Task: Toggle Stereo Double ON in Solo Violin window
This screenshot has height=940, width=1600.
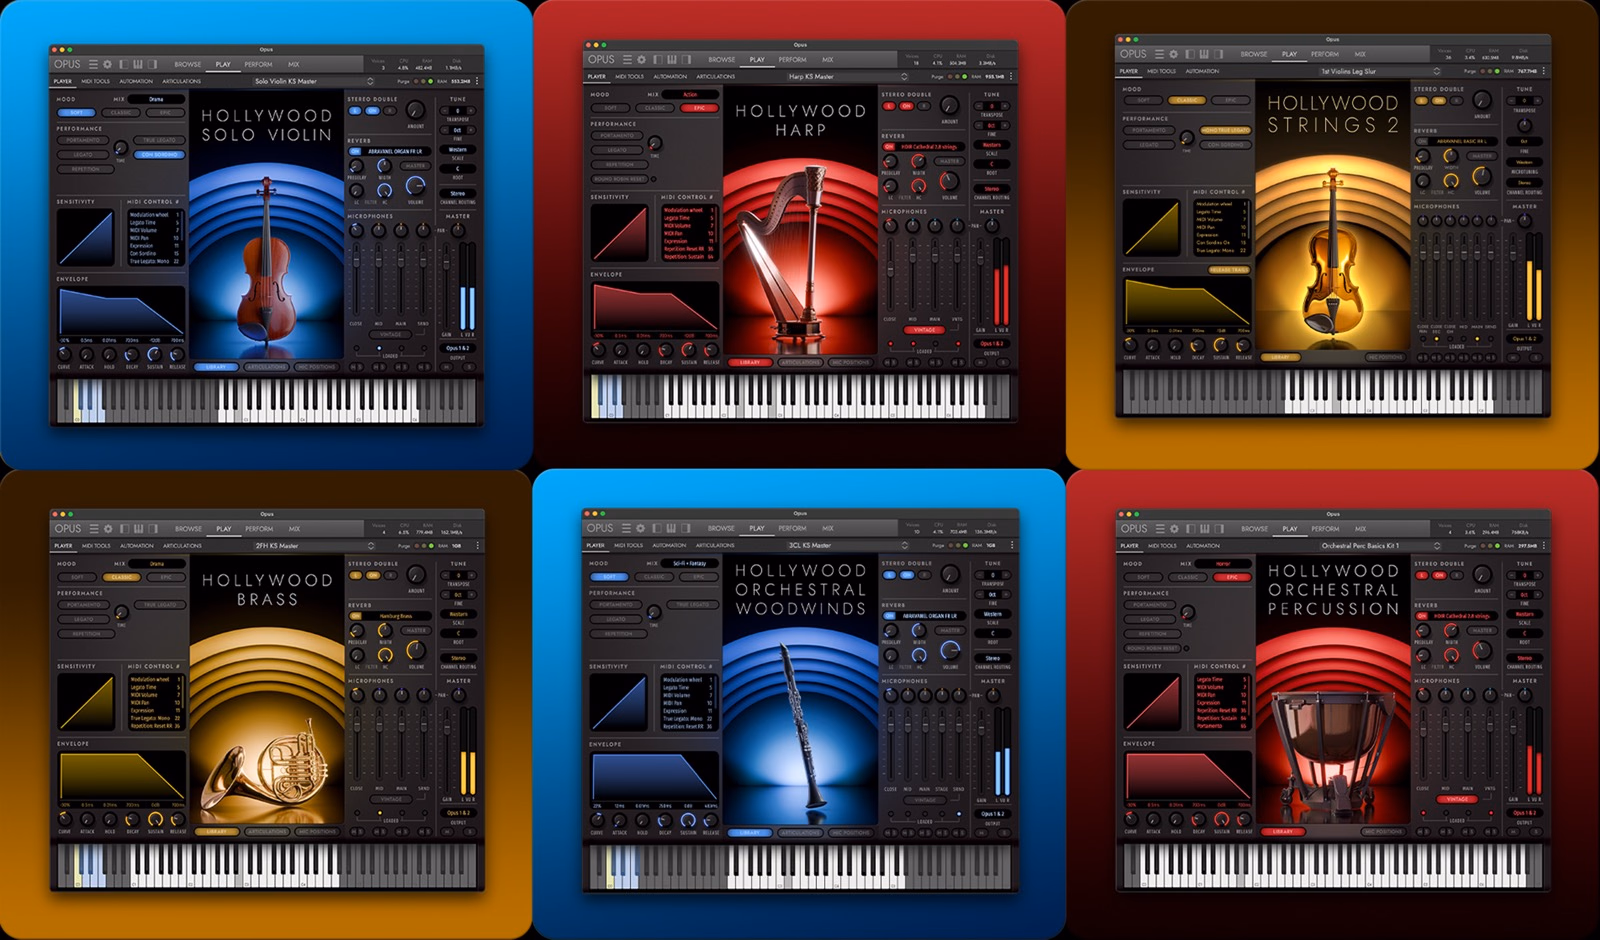Action: point(372,111)
